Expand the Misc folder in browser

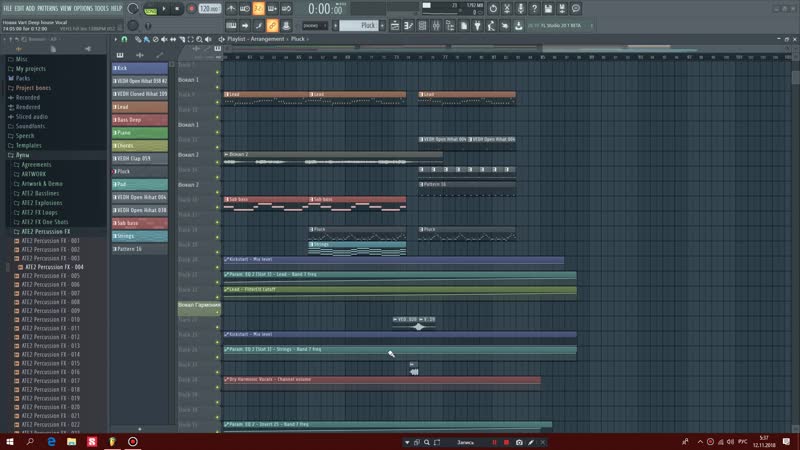21,59
